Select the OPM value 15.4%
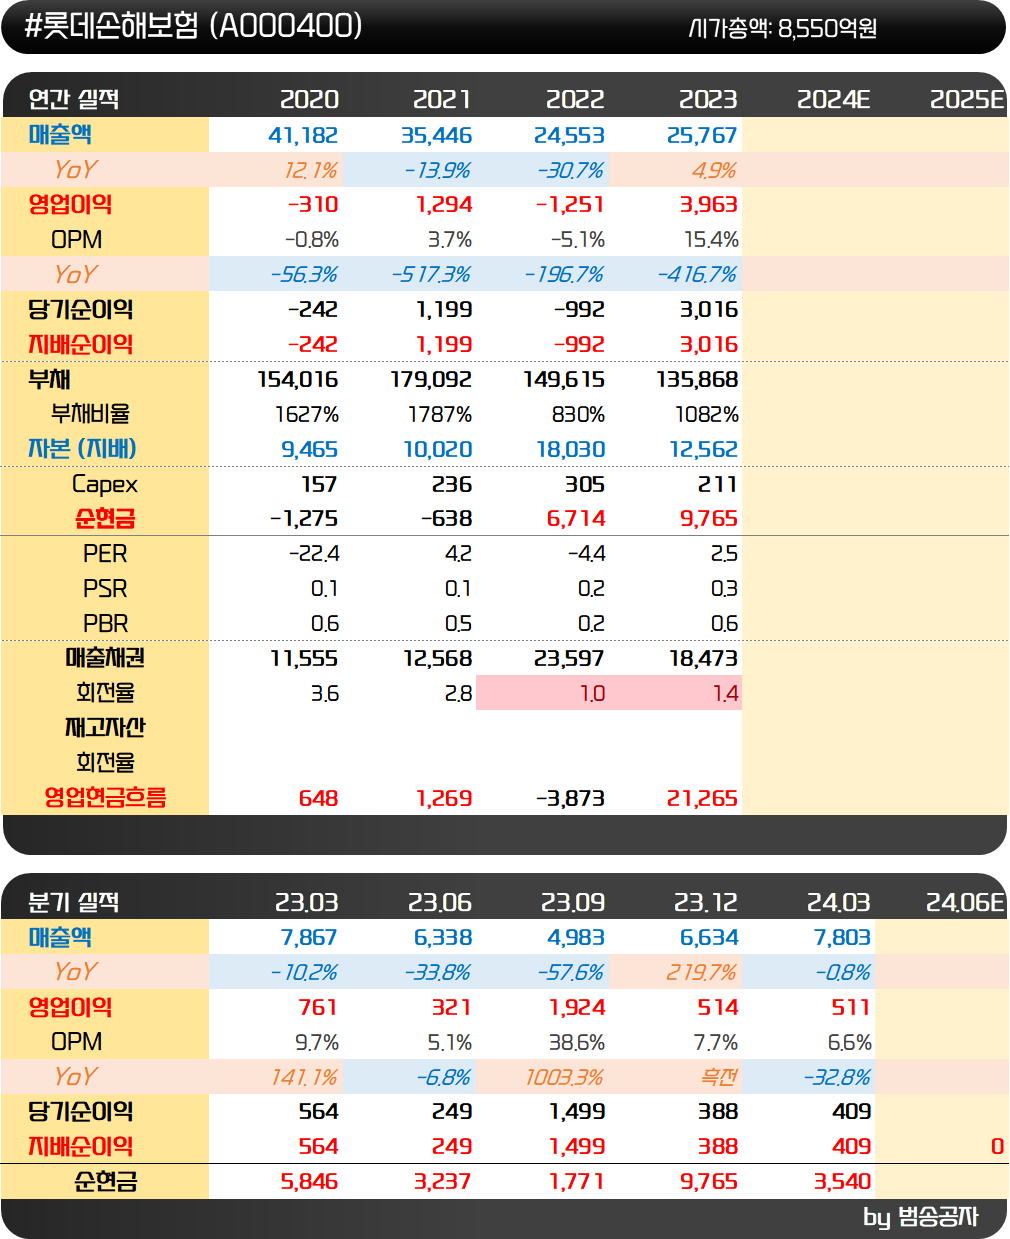Screen dimensions: 1010x1239 (711, 240)
